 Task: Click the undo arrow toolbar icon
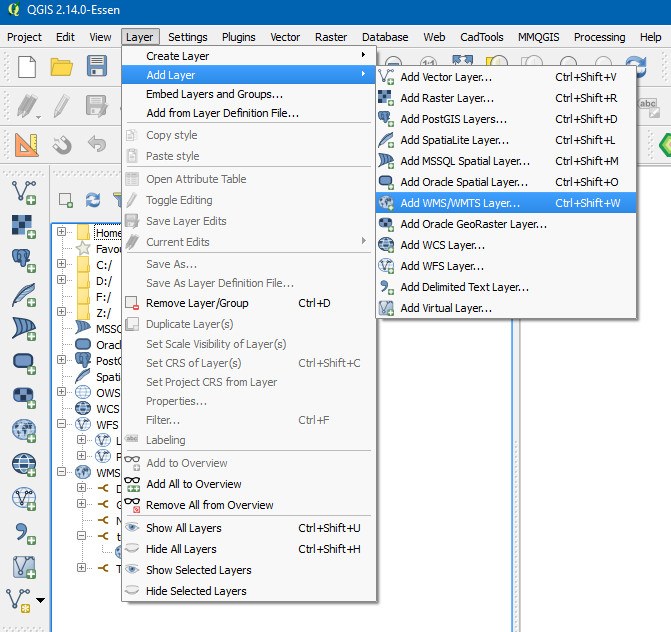click(97, 144)
